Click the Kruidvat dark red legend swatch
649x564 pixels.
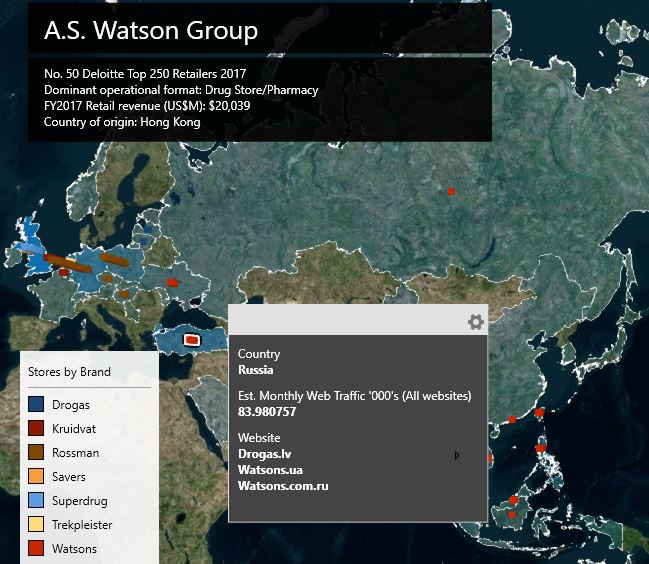[36, 428]
